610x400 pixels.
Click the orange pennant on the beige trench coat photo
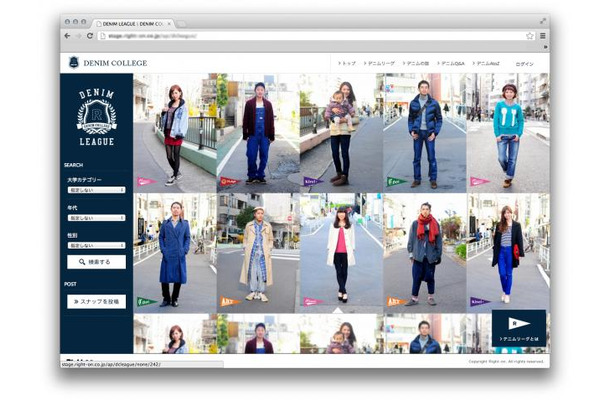(230, 302)
